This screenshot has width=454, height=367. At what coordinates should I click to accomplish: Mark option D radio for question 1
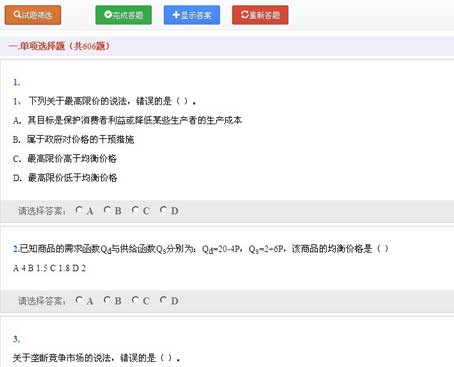coord(163,210)
